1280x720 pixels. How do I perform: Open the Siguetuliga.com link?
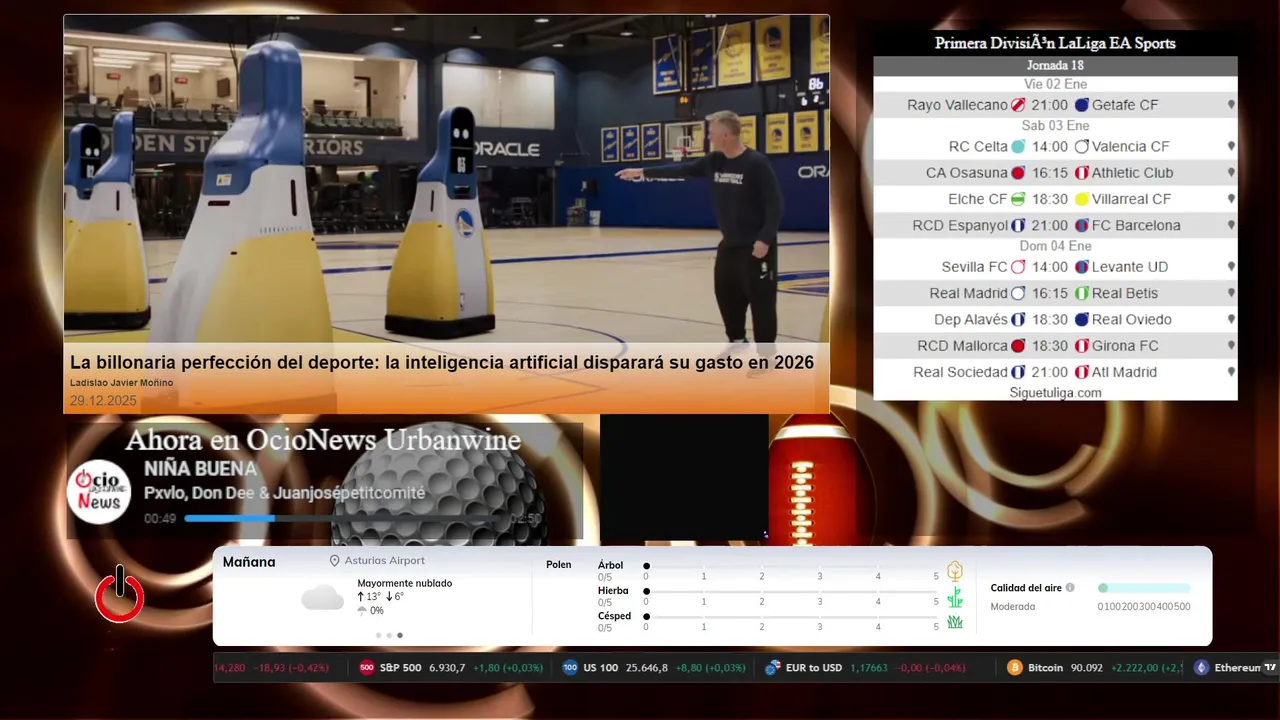pos(1055,393)
